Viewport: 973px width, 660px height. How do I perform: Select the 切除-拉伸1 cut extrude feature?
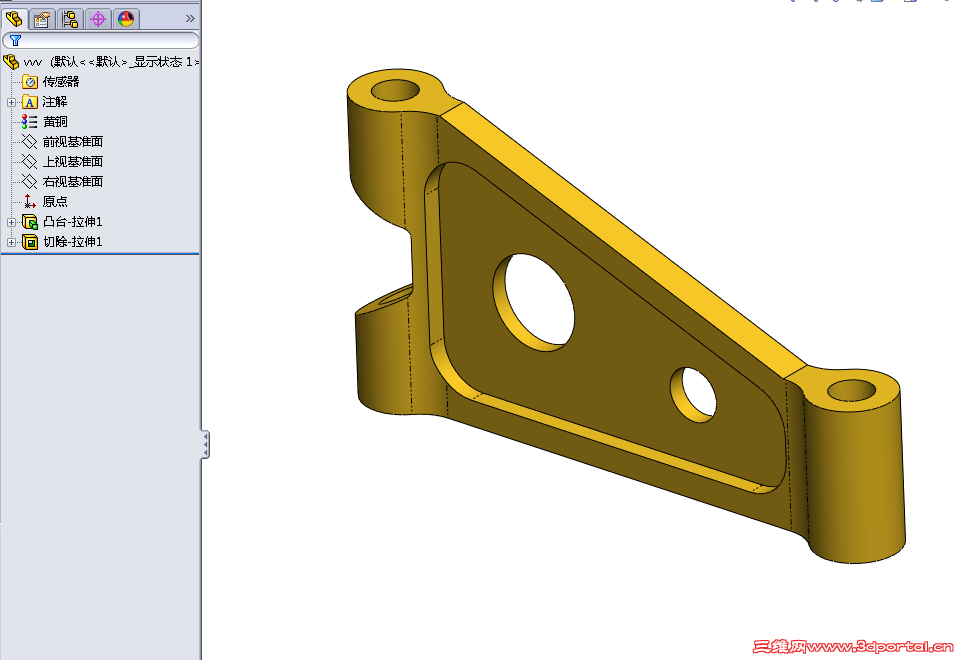pos(63,241)
